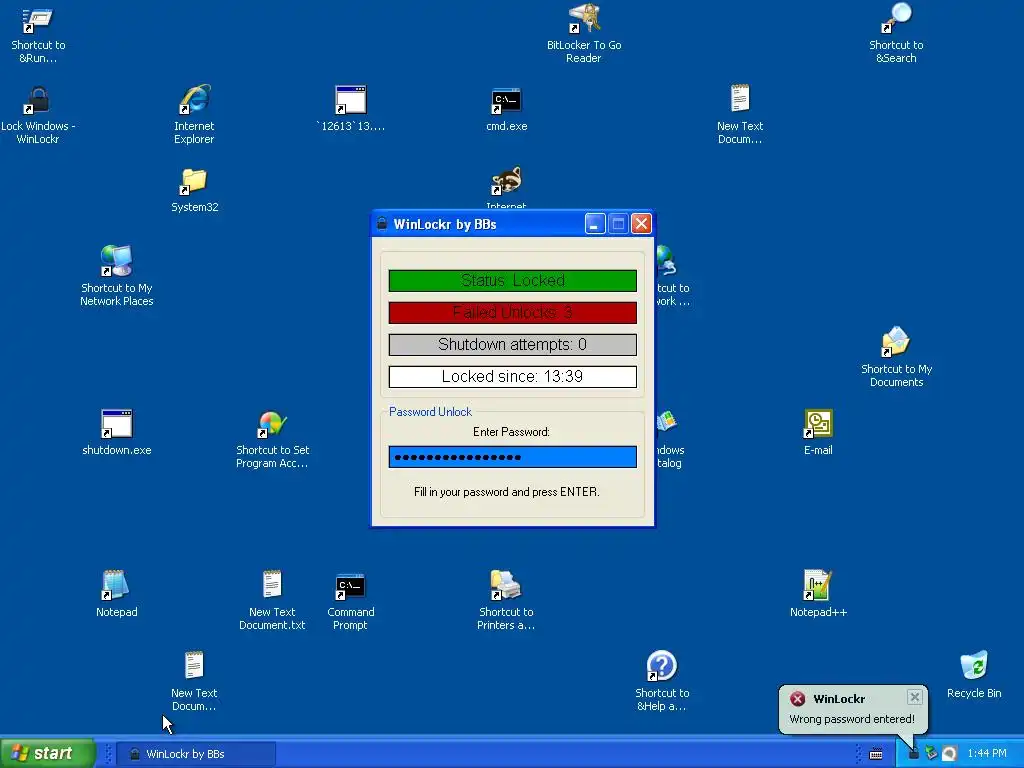Select Shortcut to Printers icon

point(506,601)
